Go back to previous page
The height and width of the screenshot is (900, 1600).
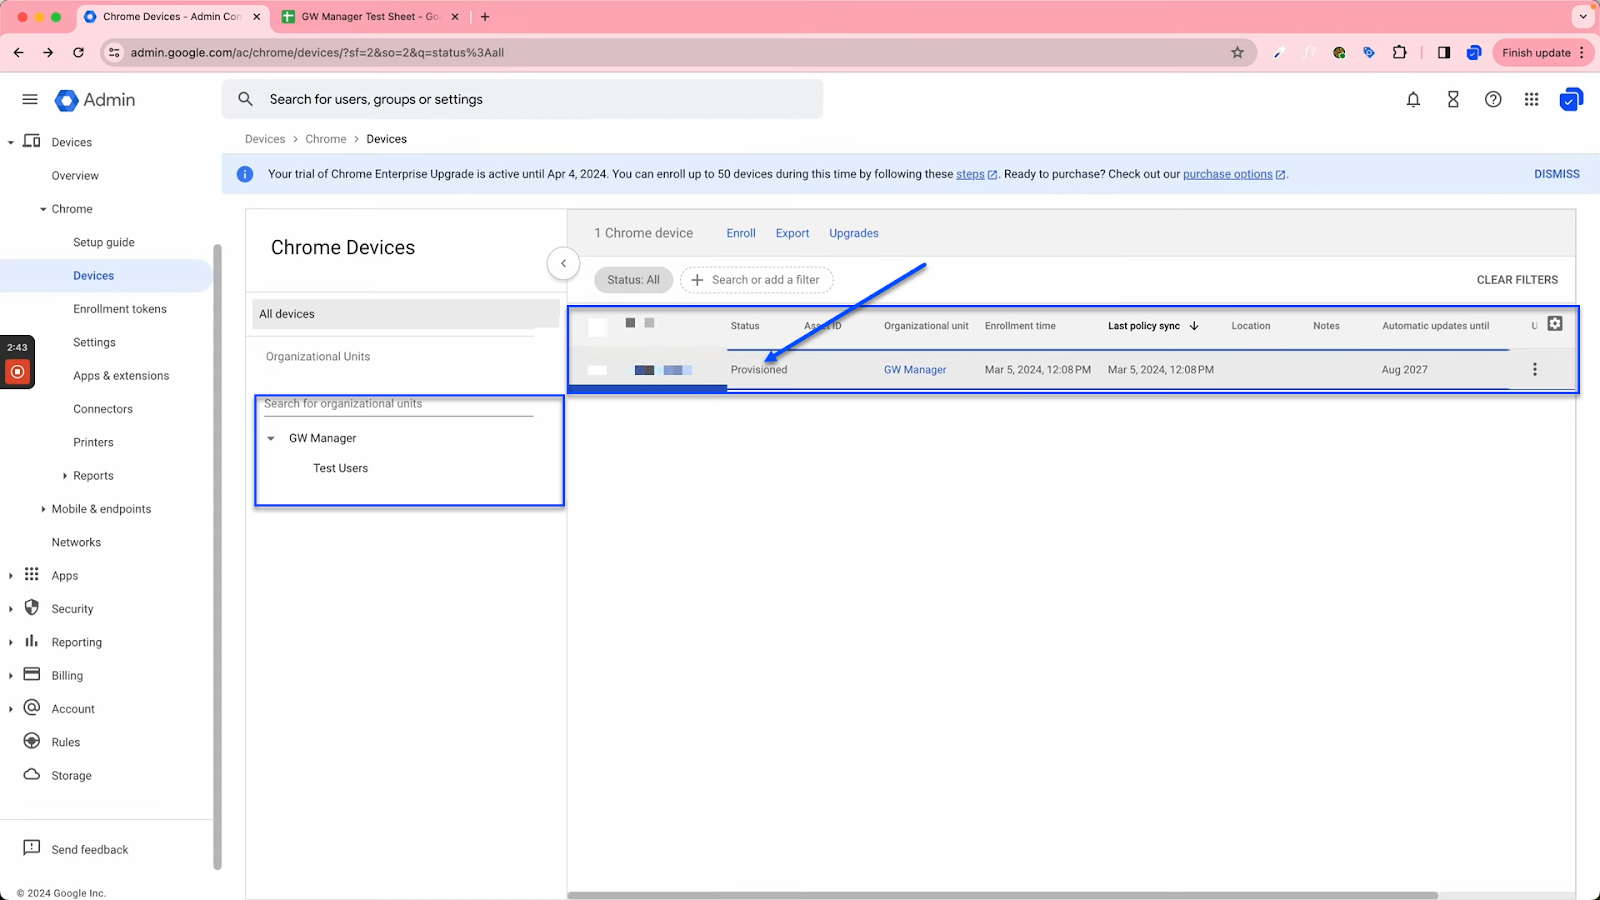click(19, 52)
